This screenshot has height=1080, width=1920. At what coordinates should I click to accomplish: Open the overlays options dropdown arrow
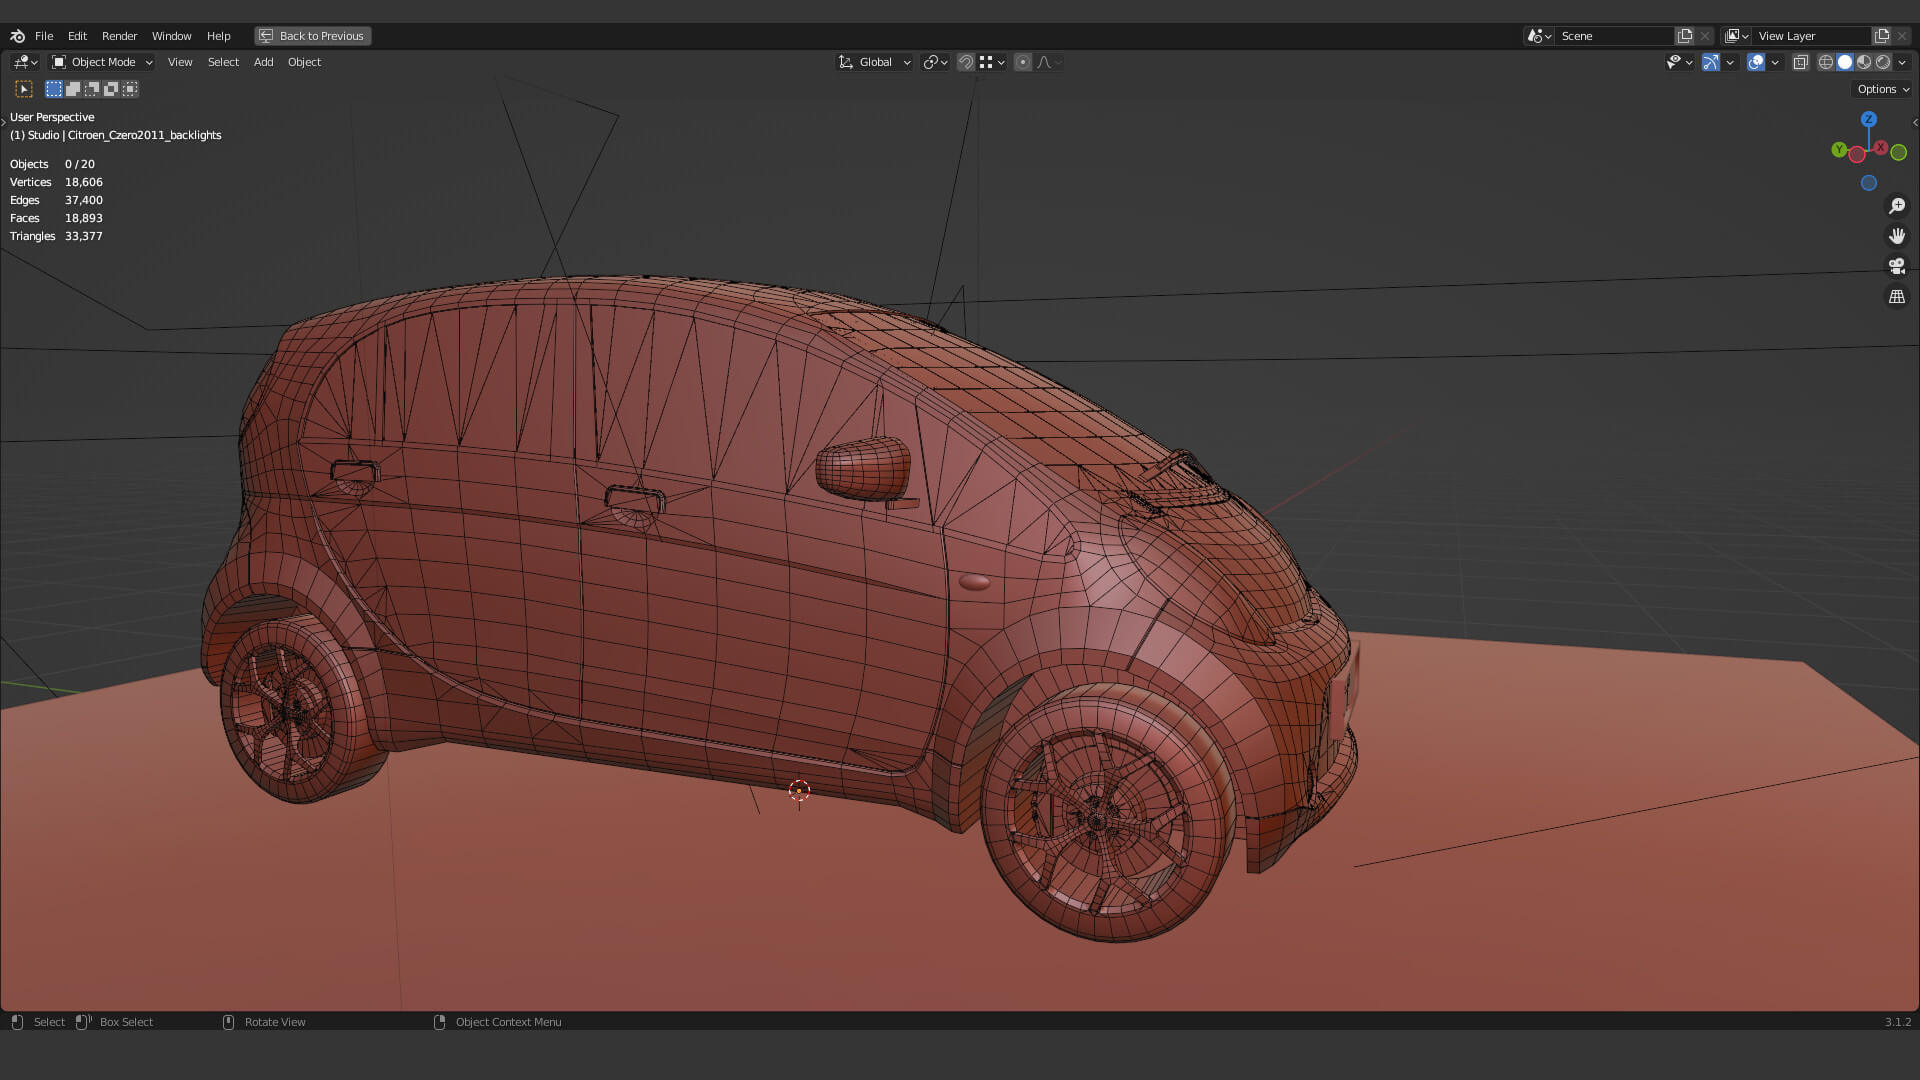[1775, 62]
